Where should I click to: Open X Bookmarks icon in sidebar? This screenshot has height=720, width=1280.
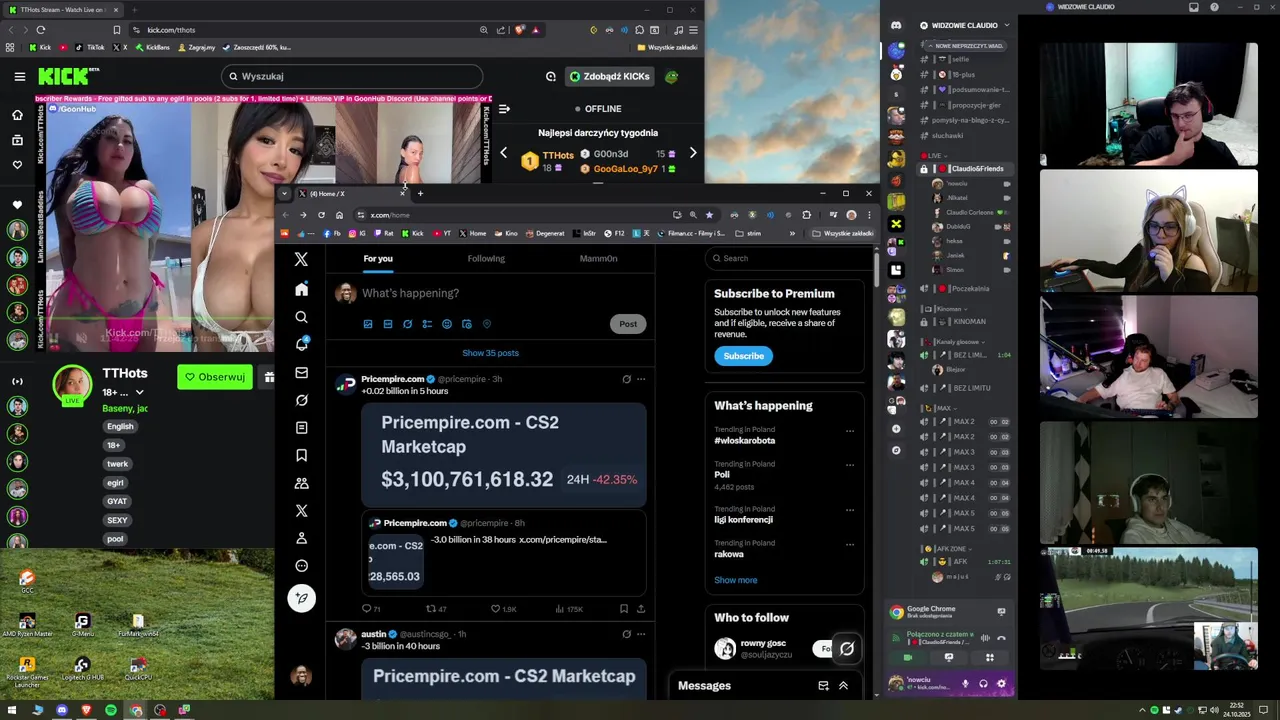301,455
